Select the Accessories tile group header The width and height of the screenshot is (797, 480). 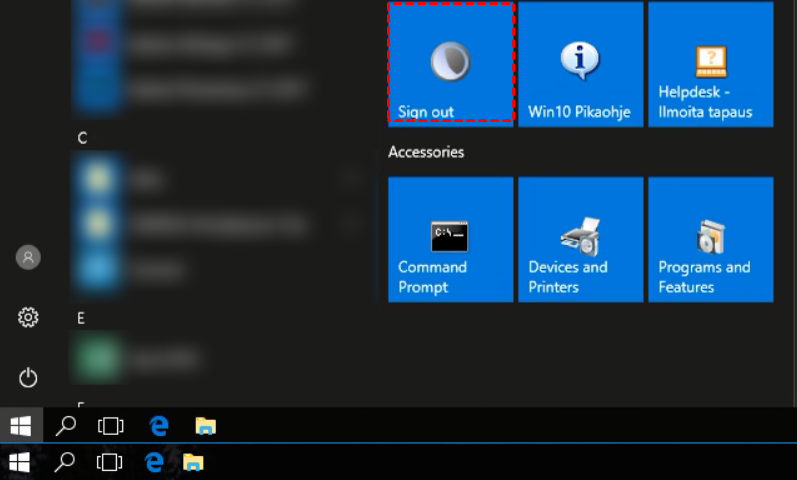[426, 152]
